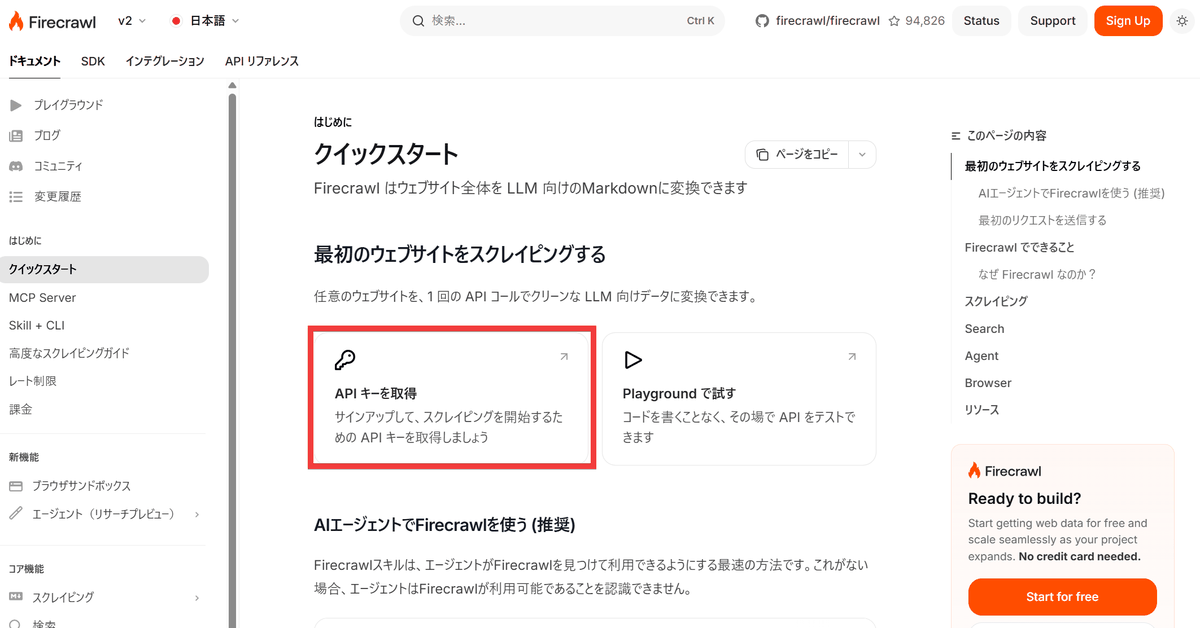The width and height of the screenshot is (1200, 628).
Task: Switch to the SDK tab
Action: click(93, 61)
